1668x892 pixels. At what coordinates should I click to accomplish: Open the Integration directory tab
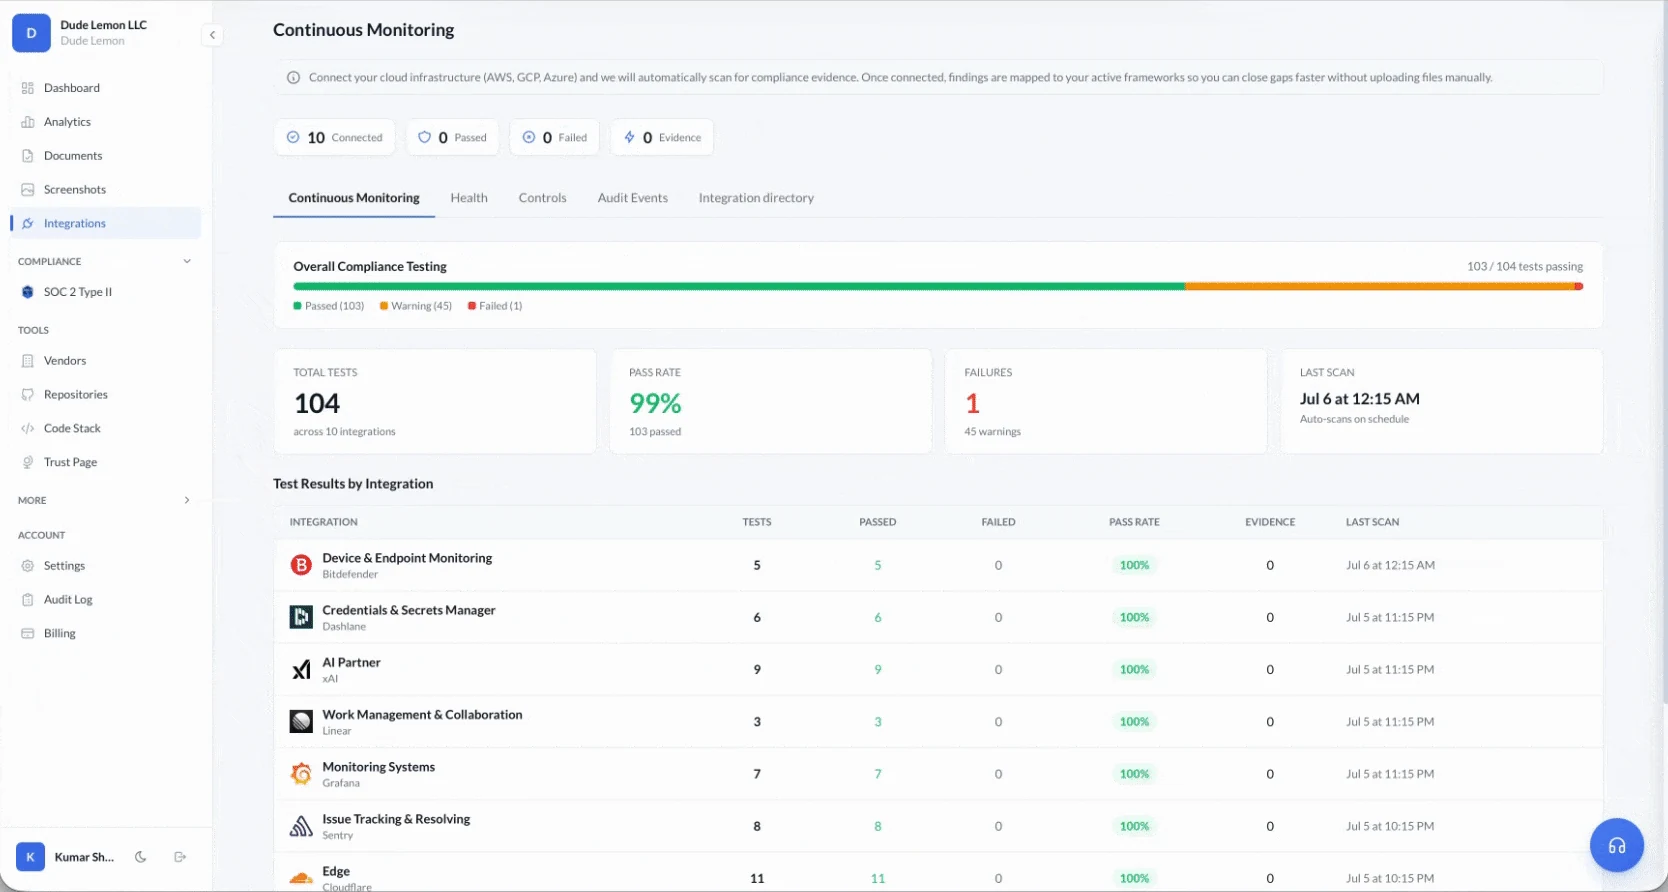tap(756, 198)
